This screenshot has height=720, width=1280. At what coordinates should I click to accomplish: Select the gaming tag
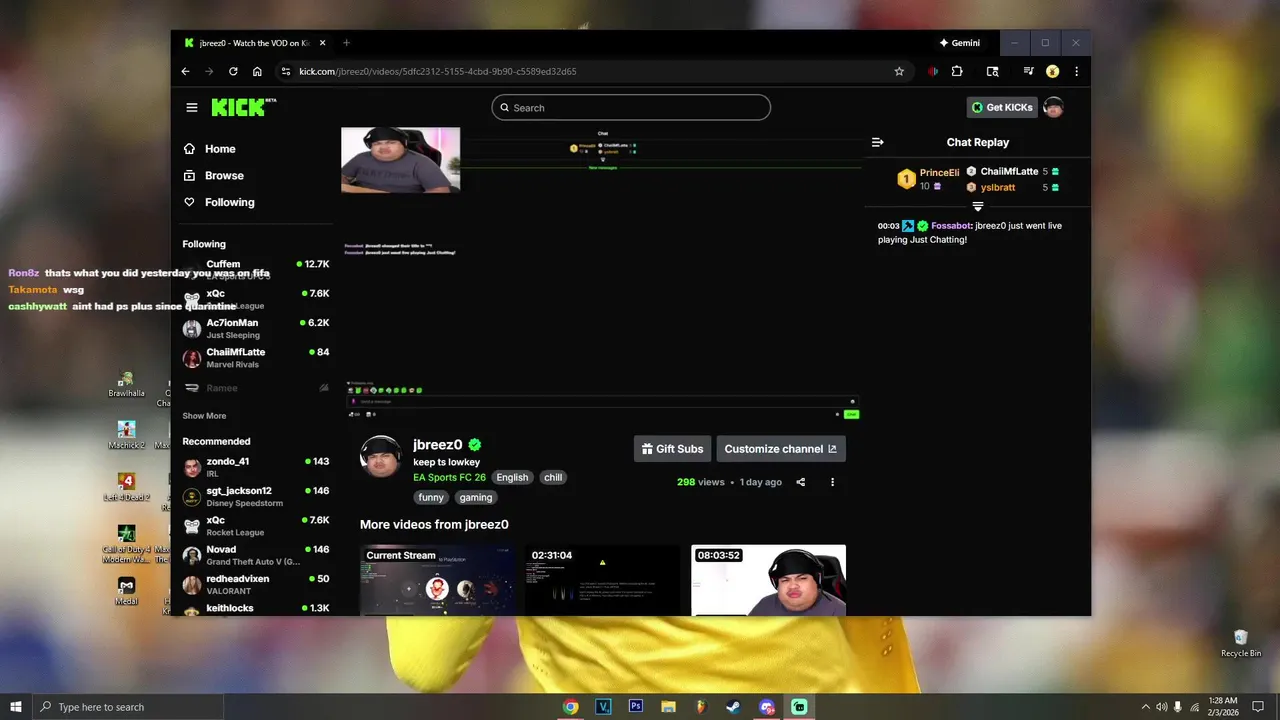point(476,497)
